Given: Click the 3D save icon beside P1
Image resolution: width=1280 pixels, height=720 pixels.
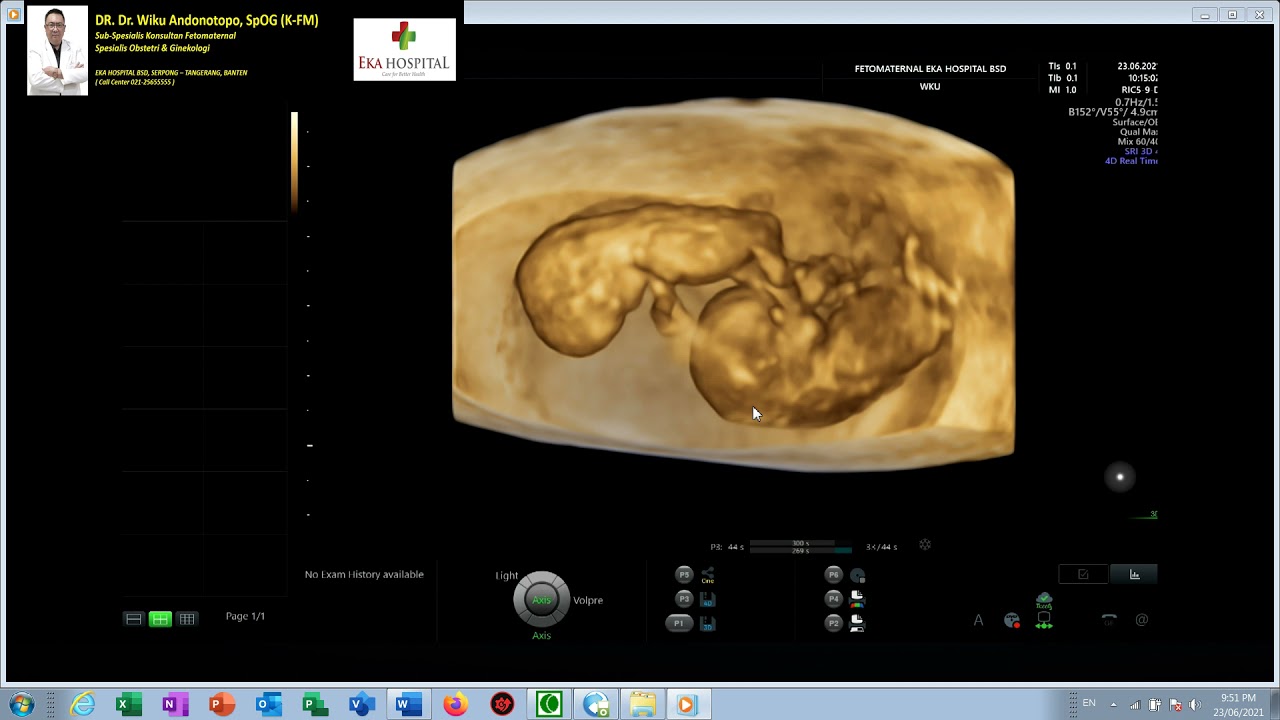Looking at the screenshot, I should pyautogui.click(x=708, y=623).
